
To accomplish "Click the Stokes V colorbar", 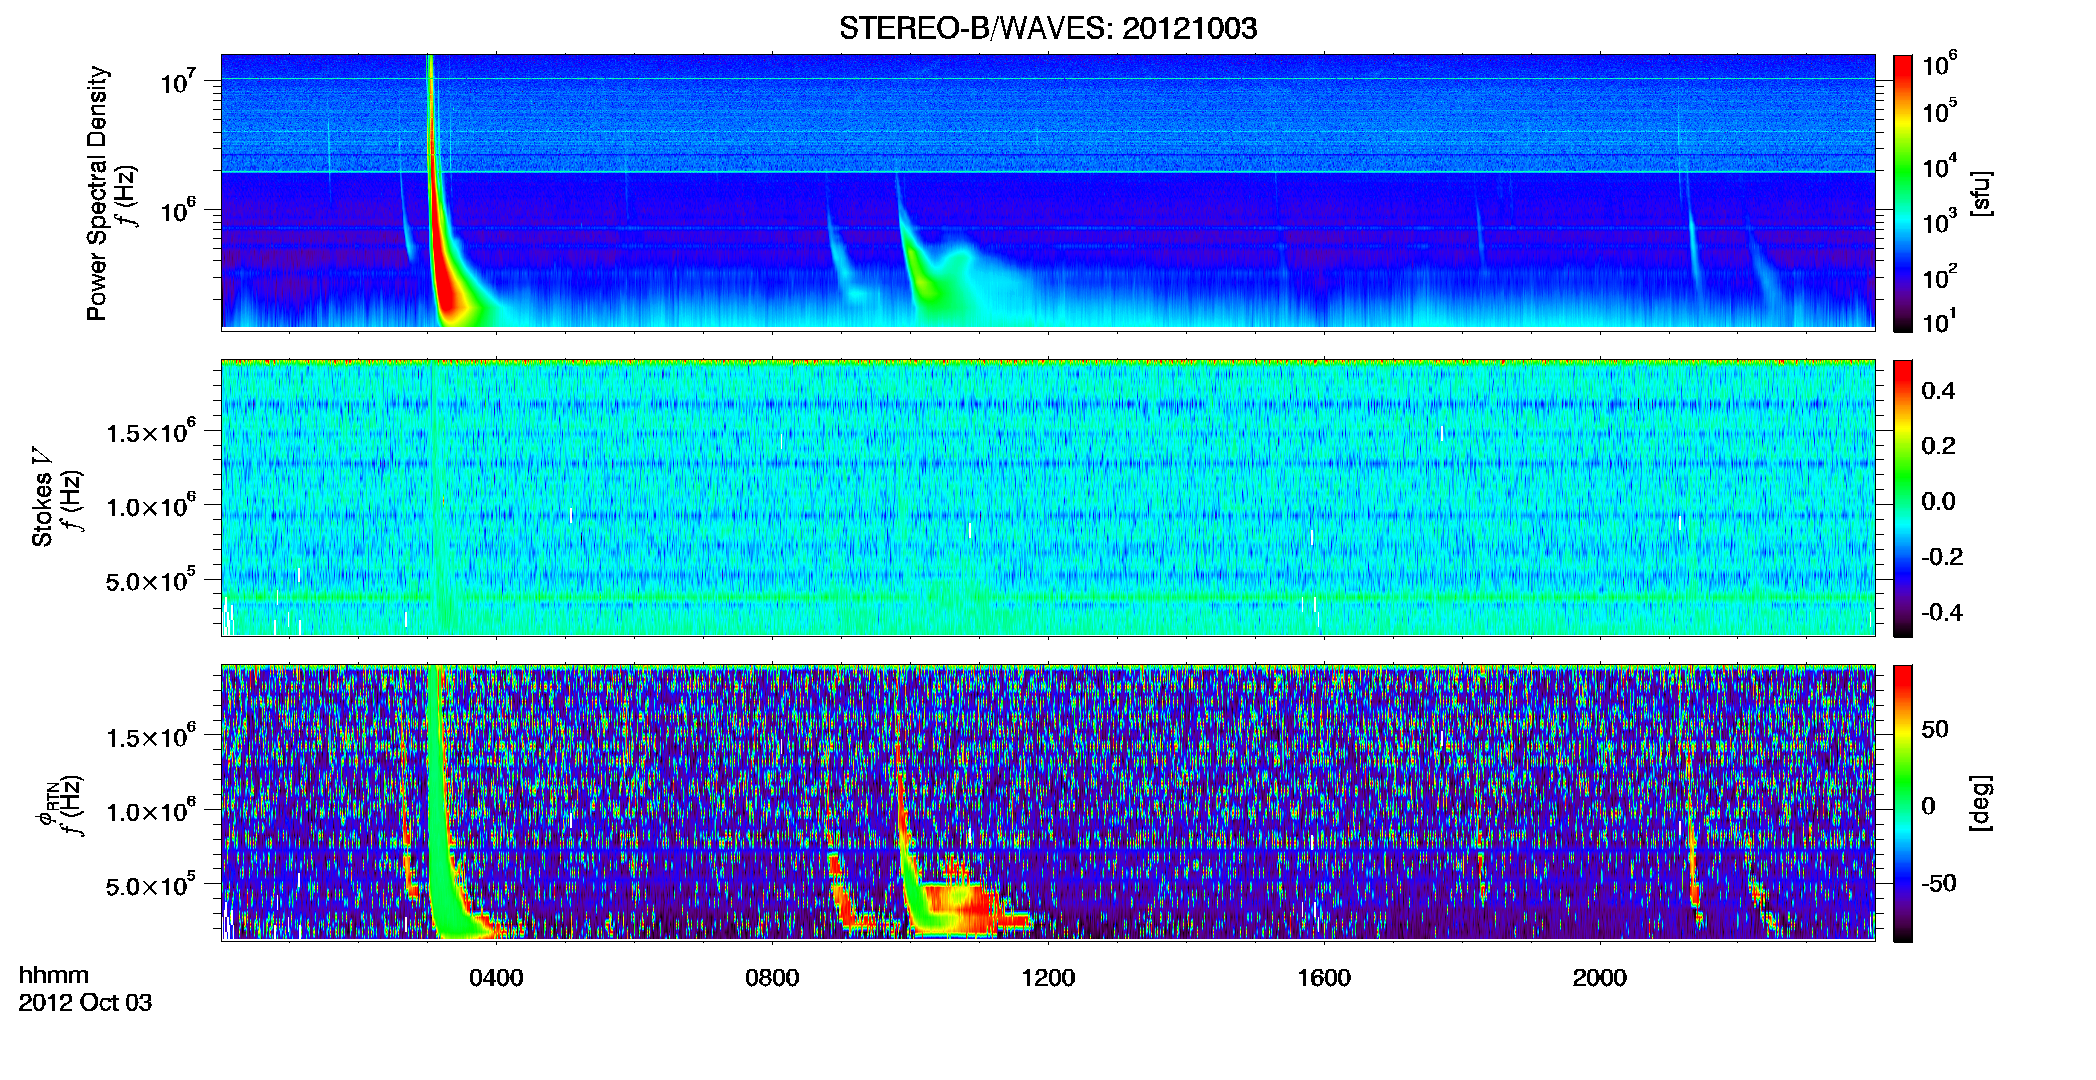I will 1903,498.
